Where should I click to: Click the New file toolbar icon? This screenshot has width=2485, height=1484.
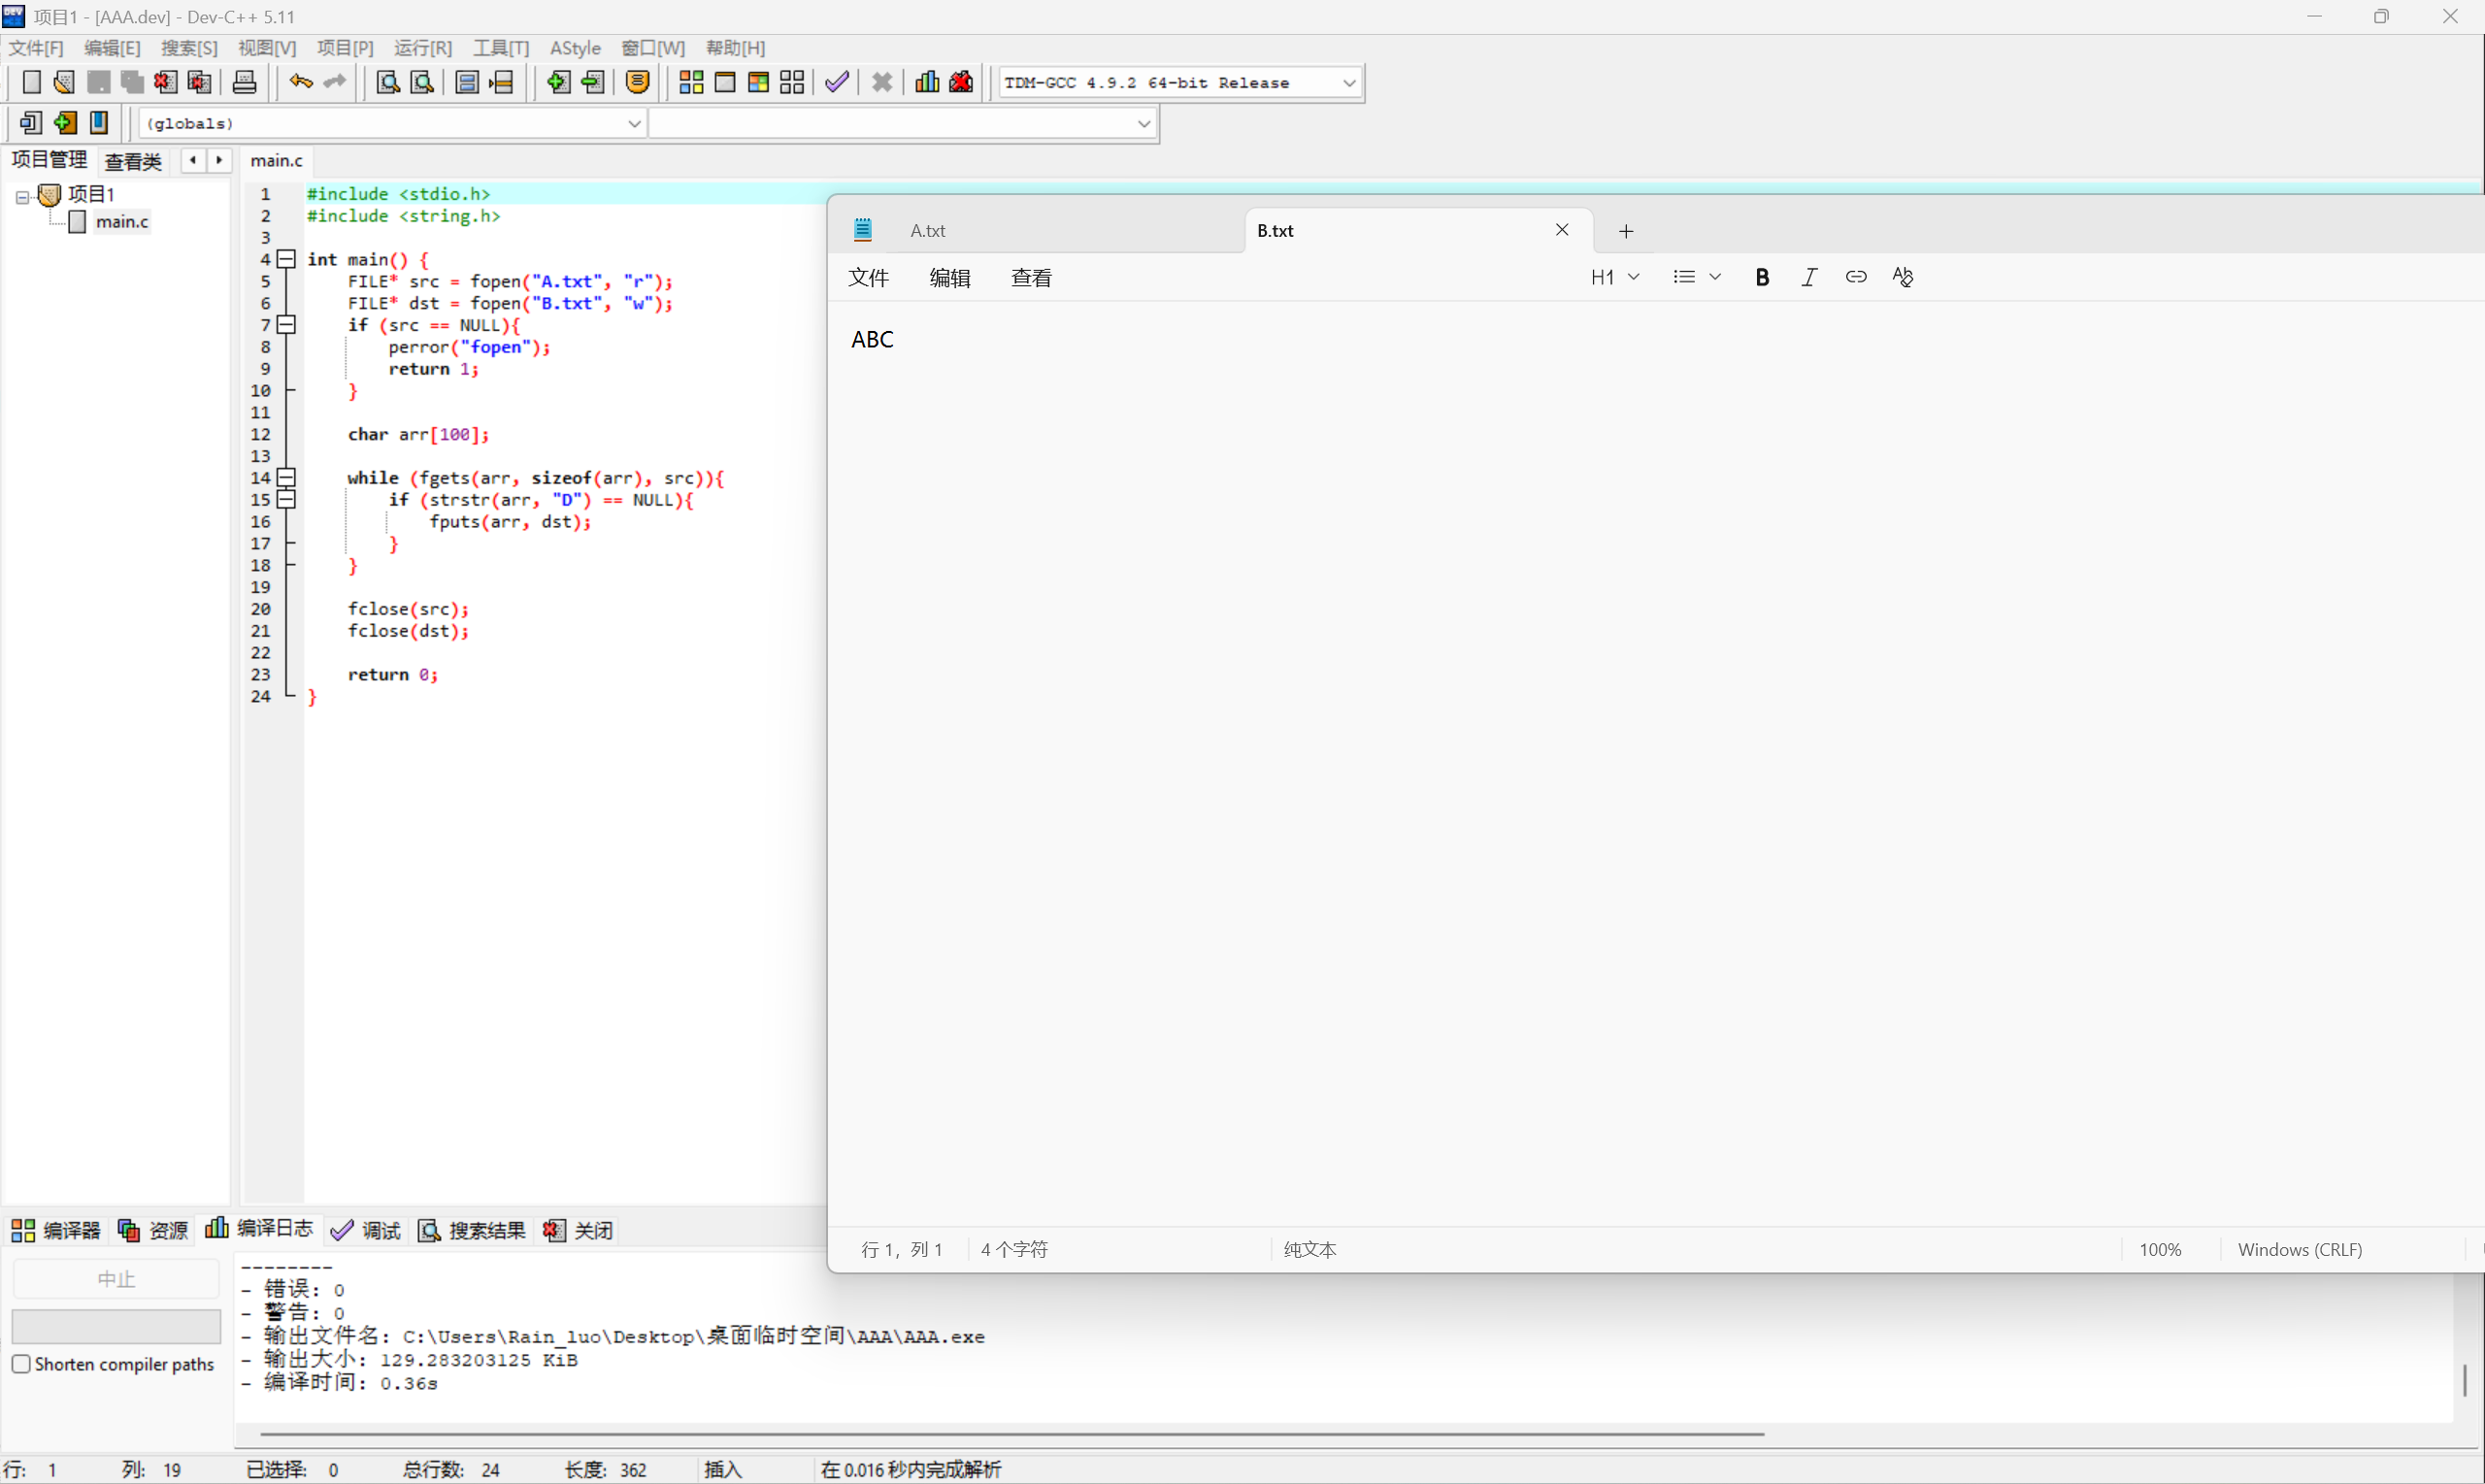point(31,82)
